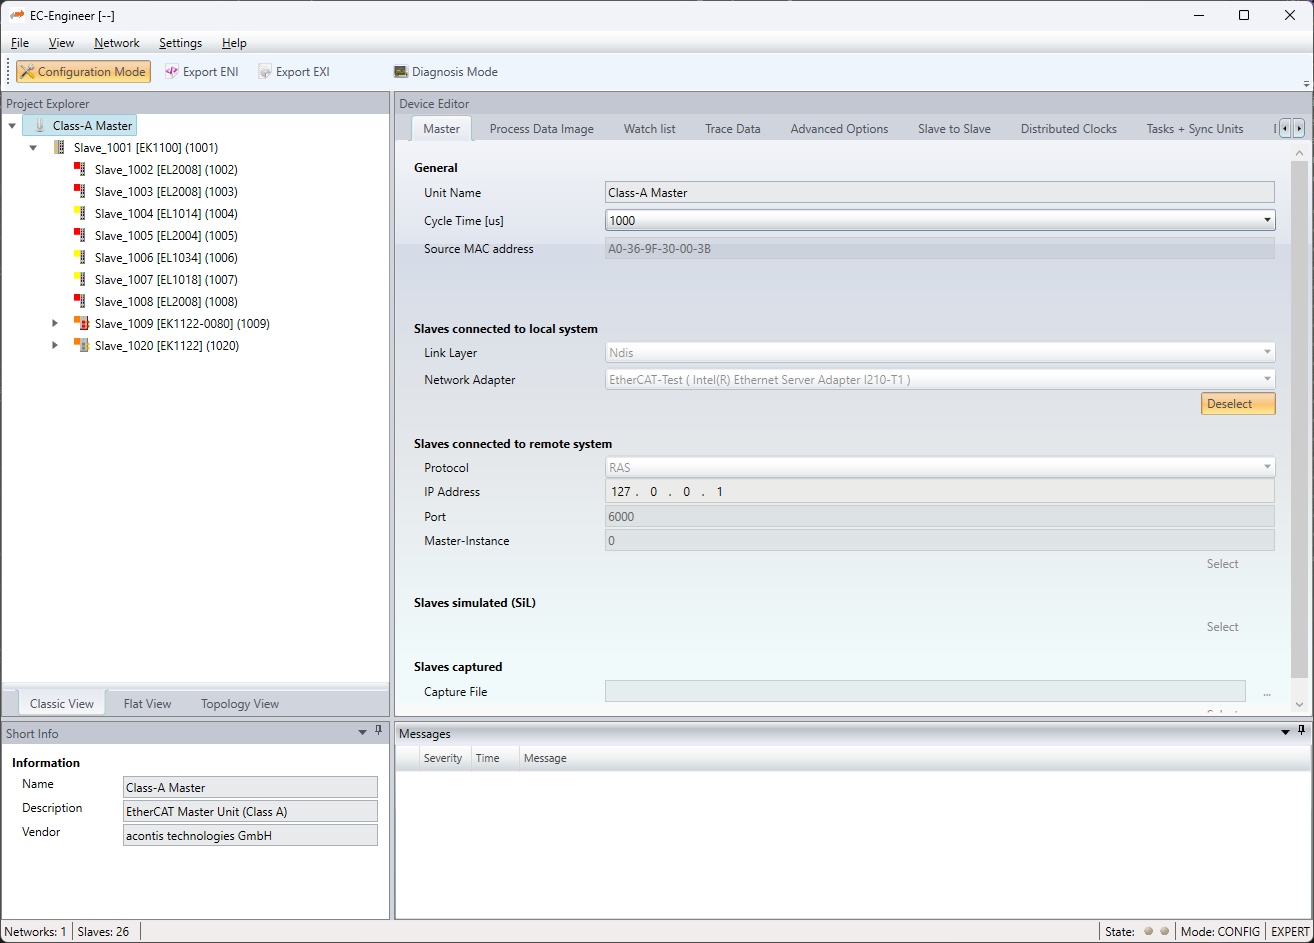Click the Capture File browse button
Image resolution: width=1314 pixels, height=943 pixels.
pos(1266,692)
